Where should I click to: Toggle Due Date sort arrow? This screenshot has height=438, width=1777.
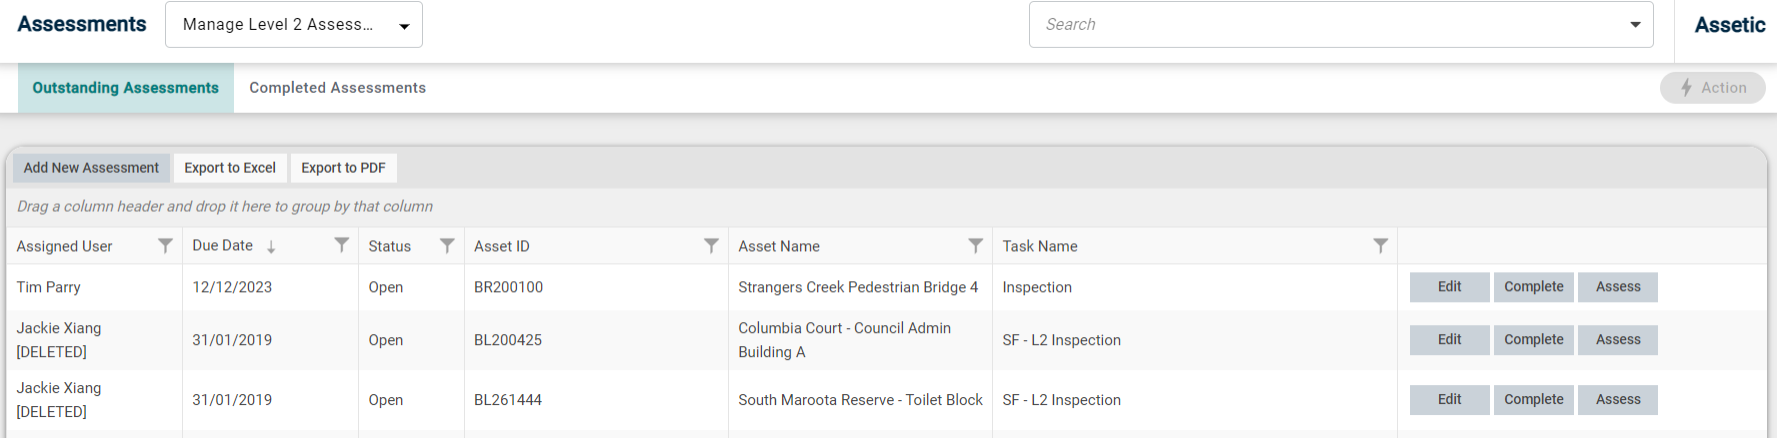point(271,246)
